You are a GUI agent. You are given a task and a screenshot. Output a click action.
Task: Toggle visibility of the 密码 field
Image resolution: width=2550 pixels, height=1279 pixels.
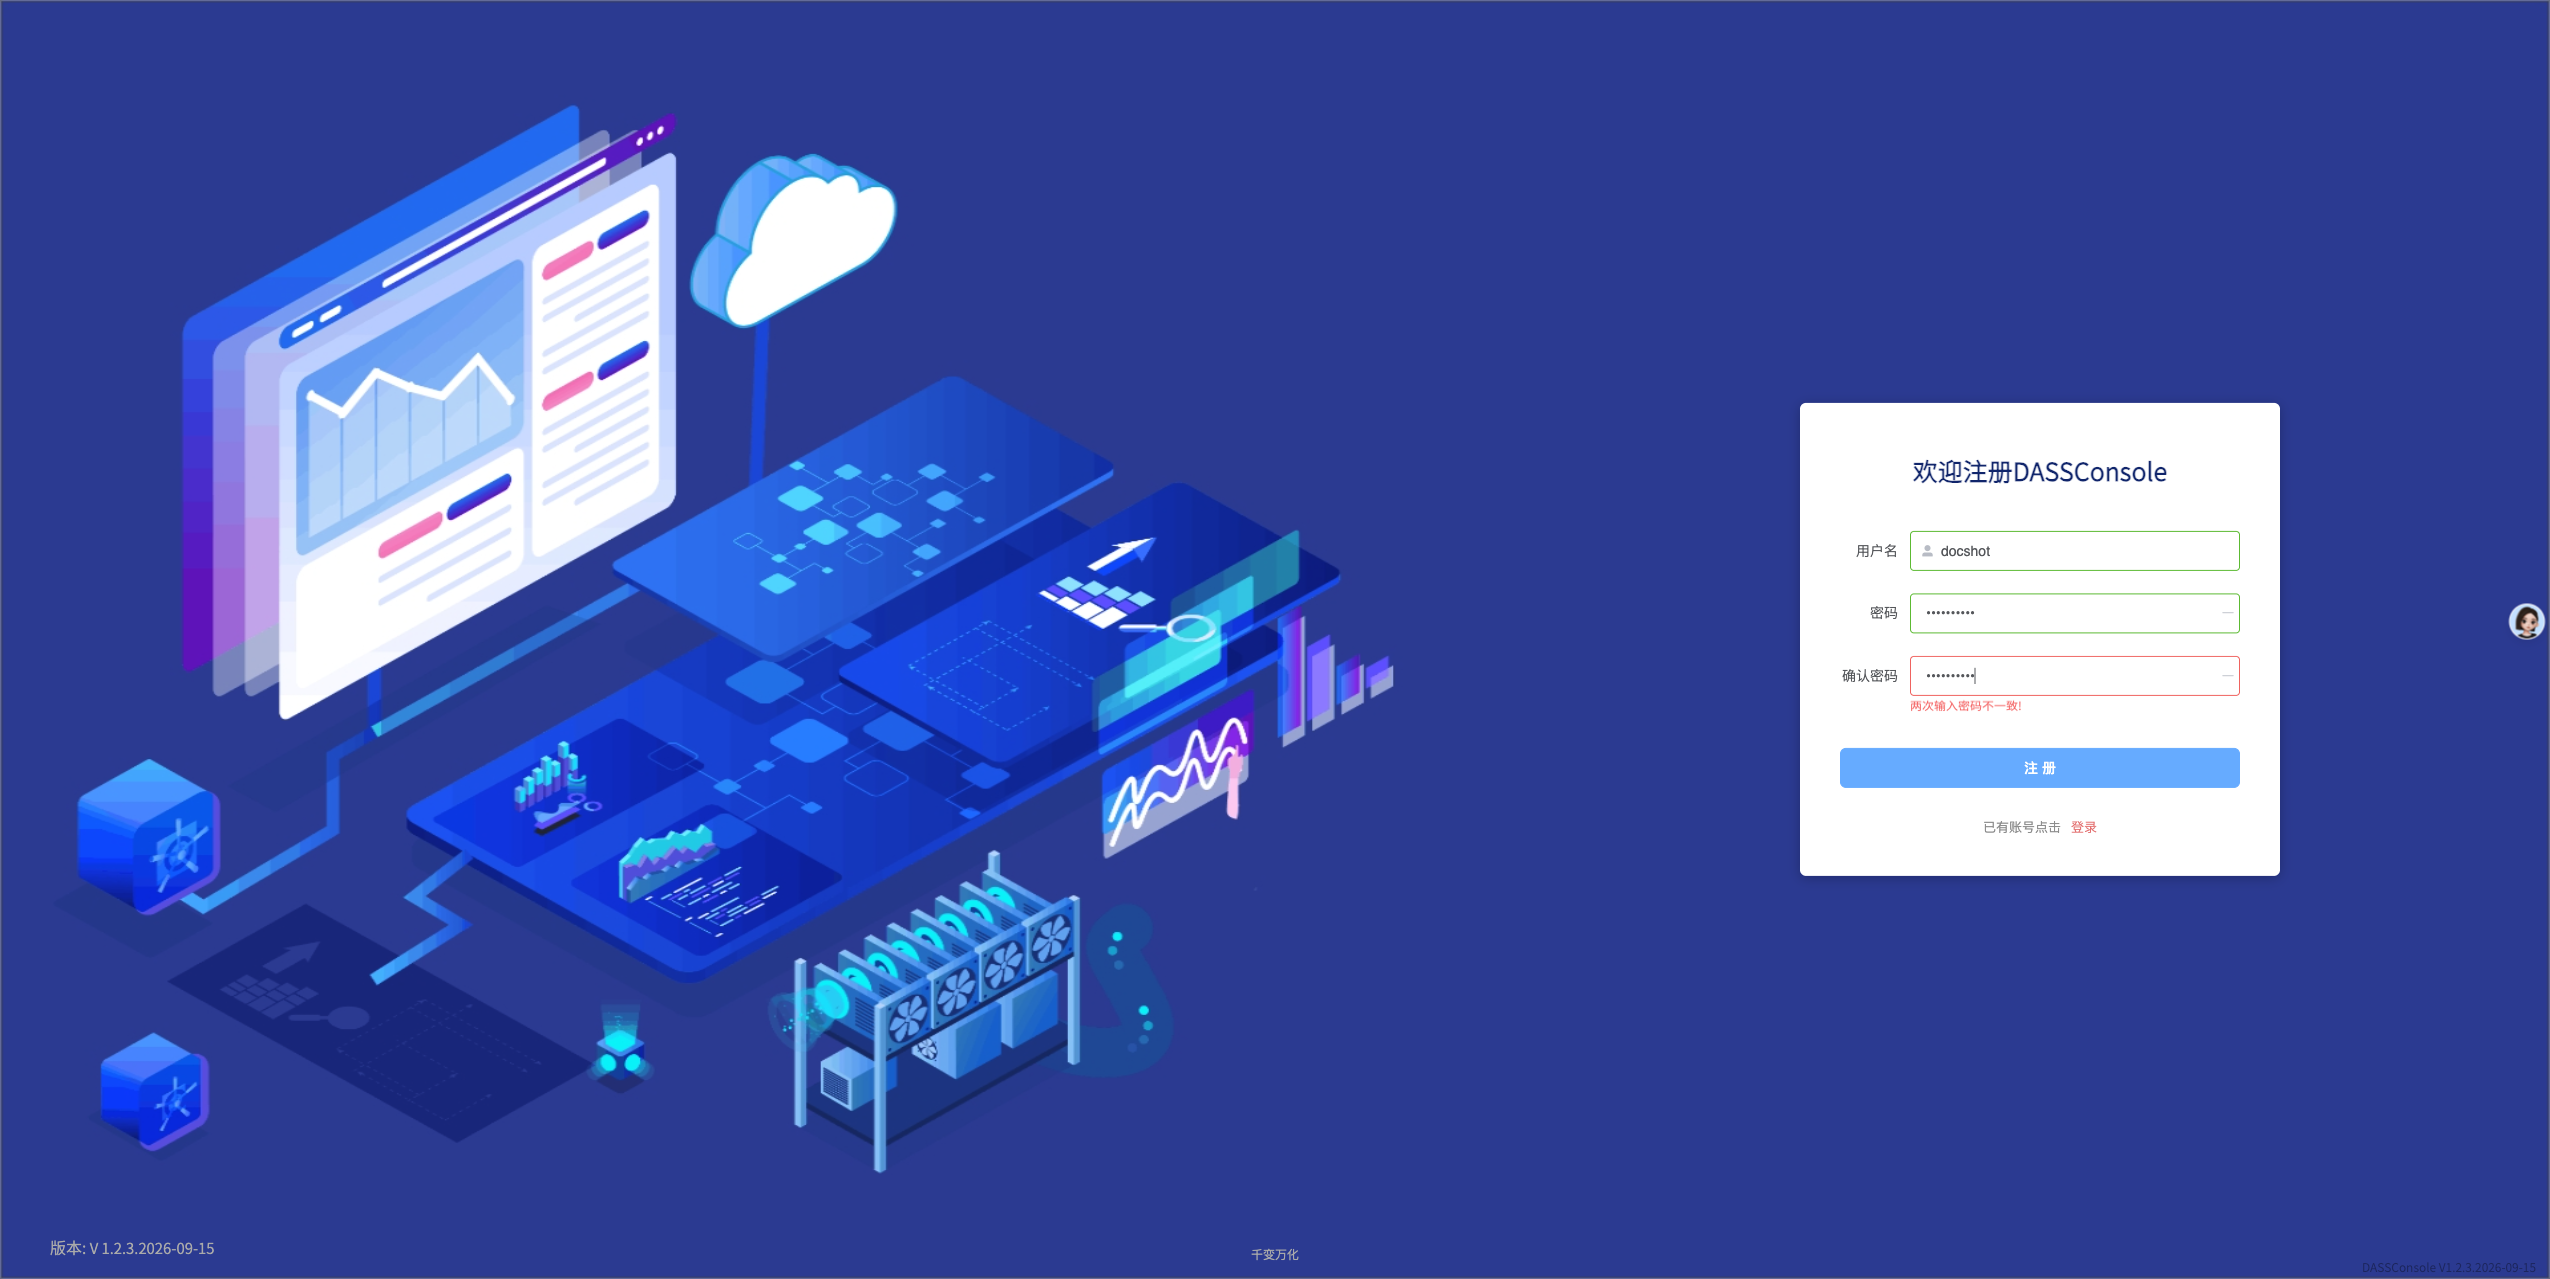coord(2227,613)
